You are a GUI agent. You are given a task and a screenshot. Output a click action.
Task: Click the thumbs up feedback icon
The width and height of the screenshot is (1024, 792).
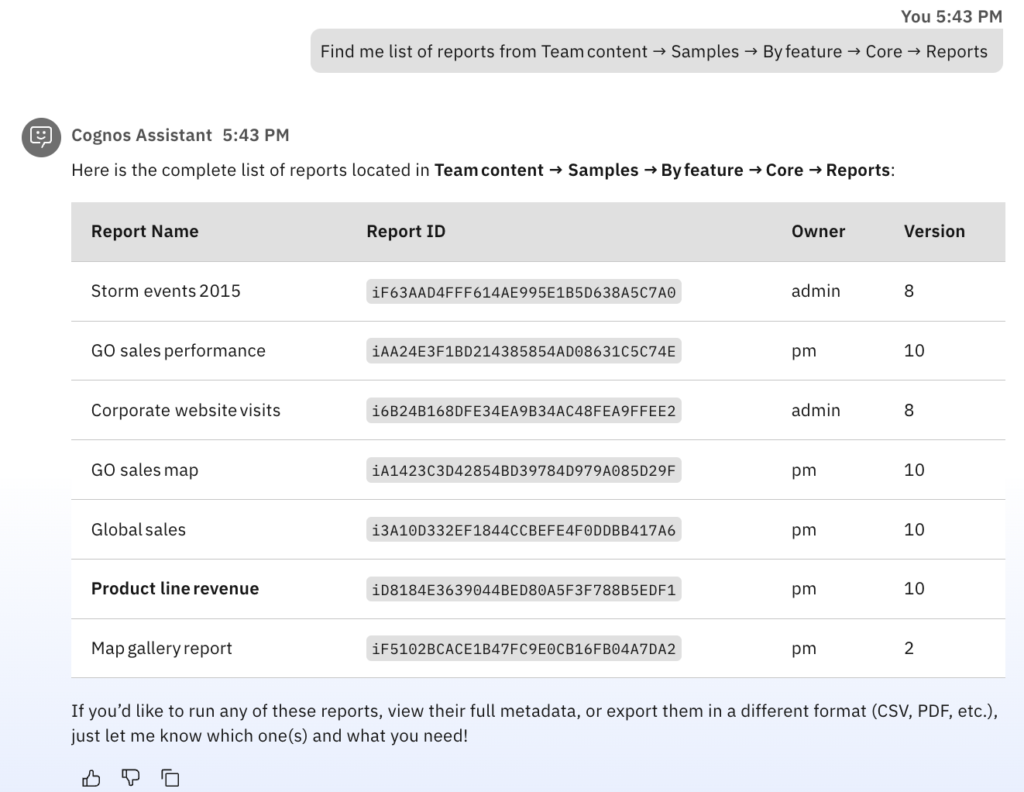[x=91, y=777]
